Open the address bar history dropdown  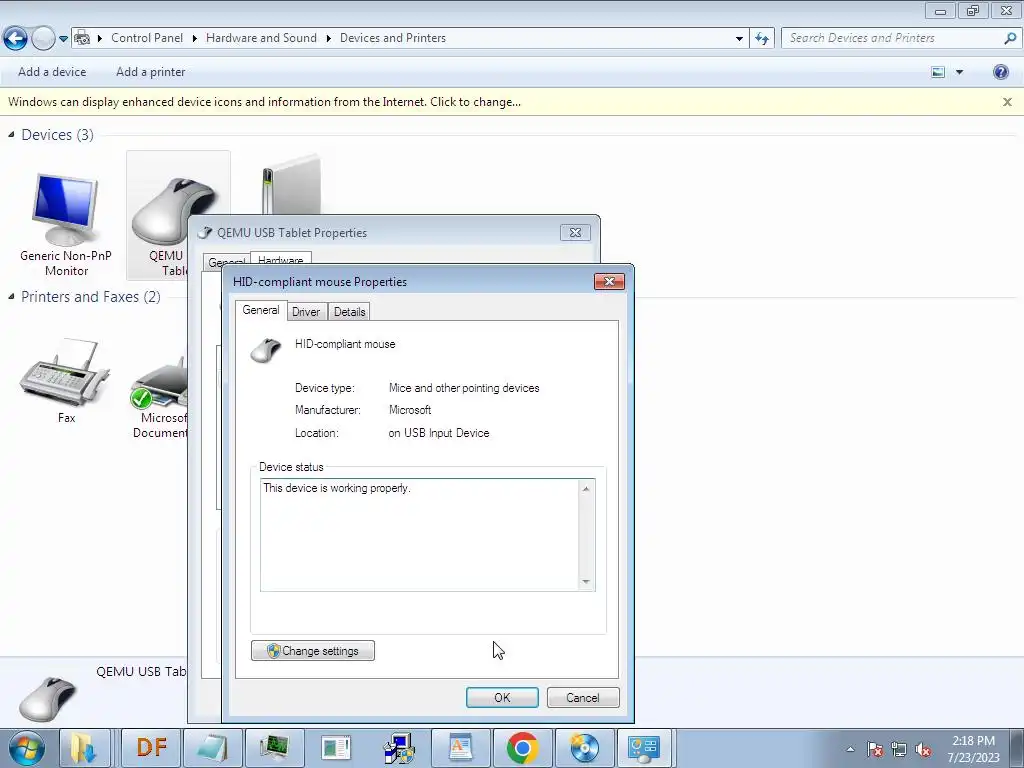tap(739, 39)
